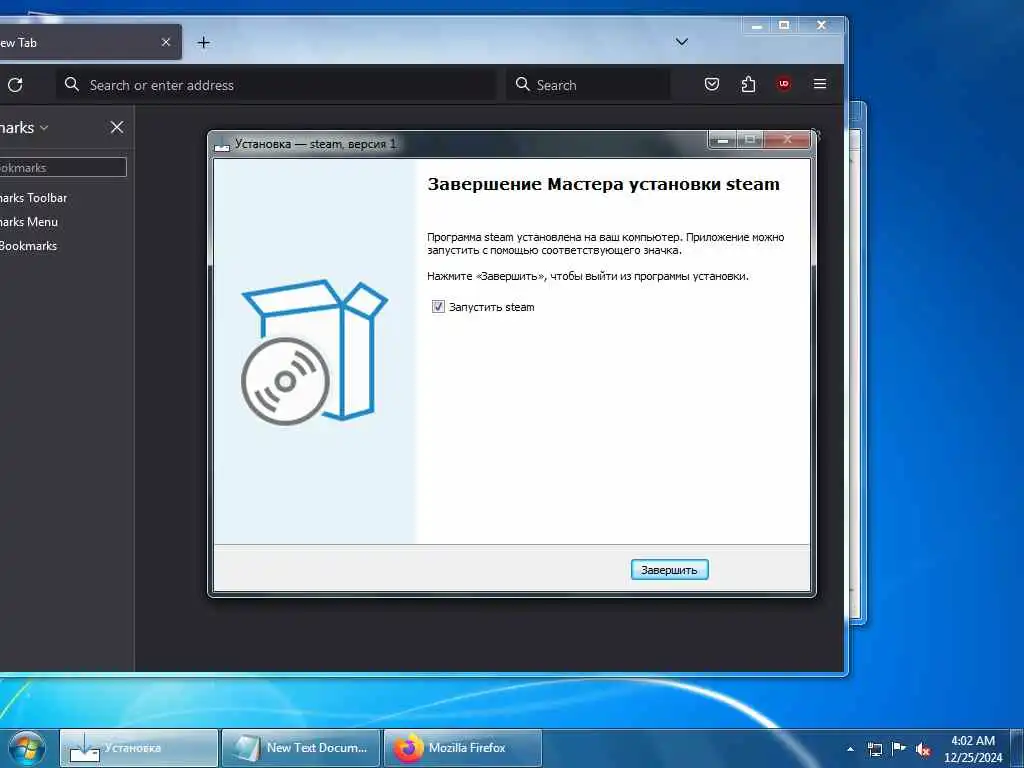Switch to Mozilla Firefox taskbar button

click(463, 748)
